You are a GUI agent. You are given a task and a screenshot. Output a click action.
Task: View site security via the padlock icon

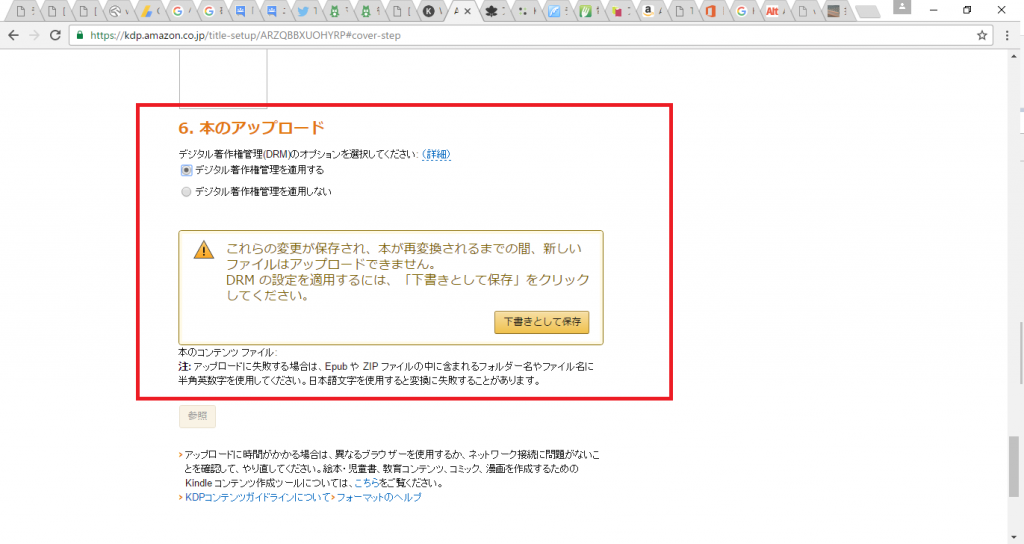[80, 35]
